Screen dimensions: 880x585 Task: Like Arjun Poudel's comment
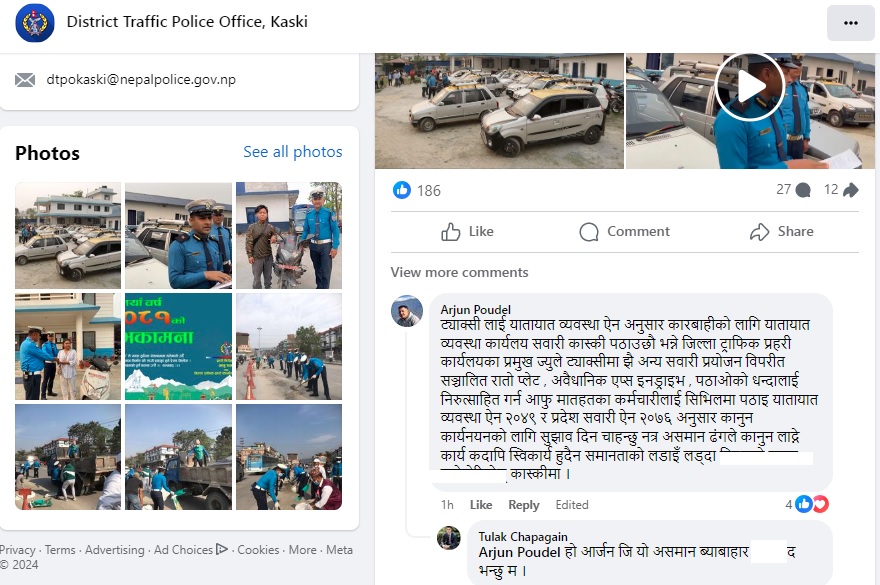(481, 505)
